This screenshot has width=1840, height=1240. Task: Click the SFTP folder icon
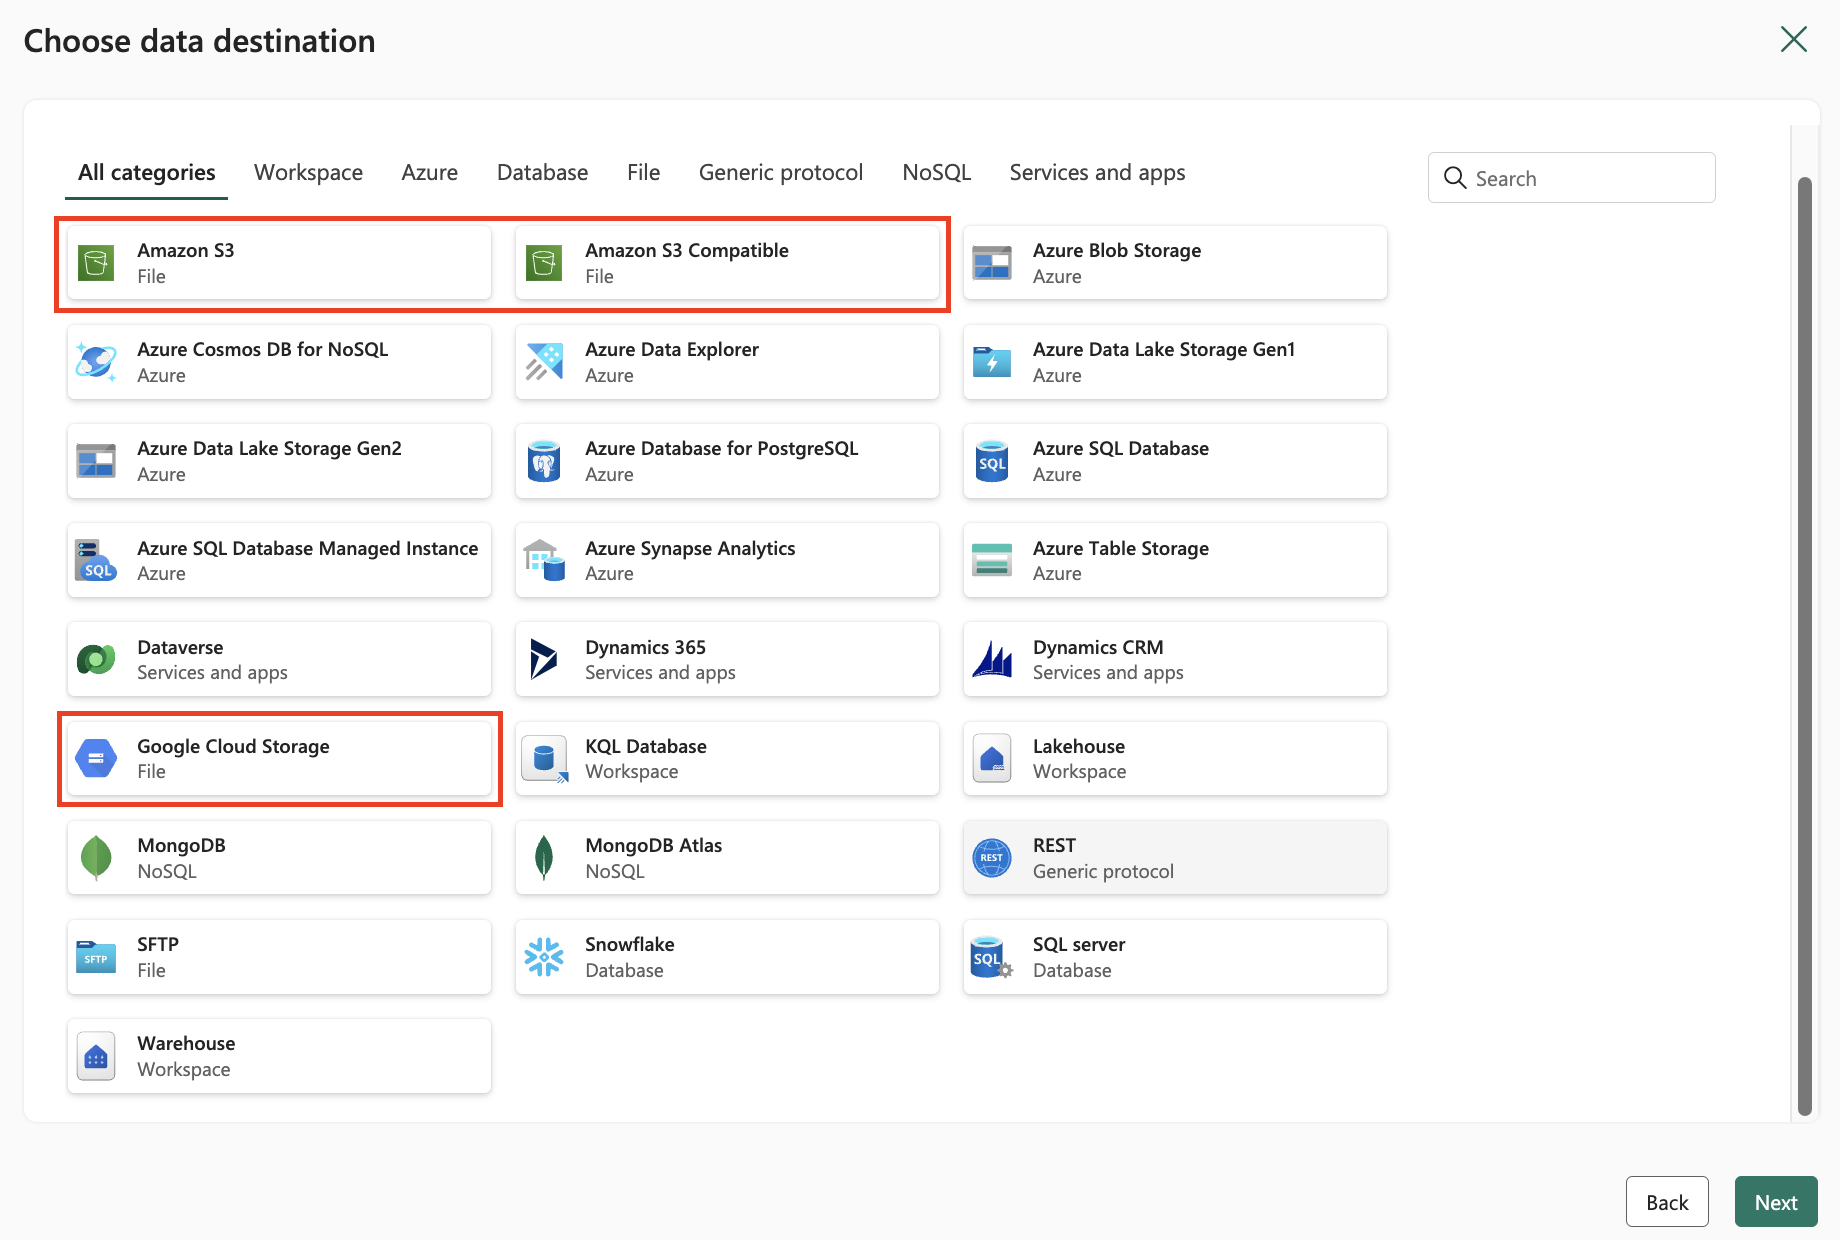coord(96,957)
